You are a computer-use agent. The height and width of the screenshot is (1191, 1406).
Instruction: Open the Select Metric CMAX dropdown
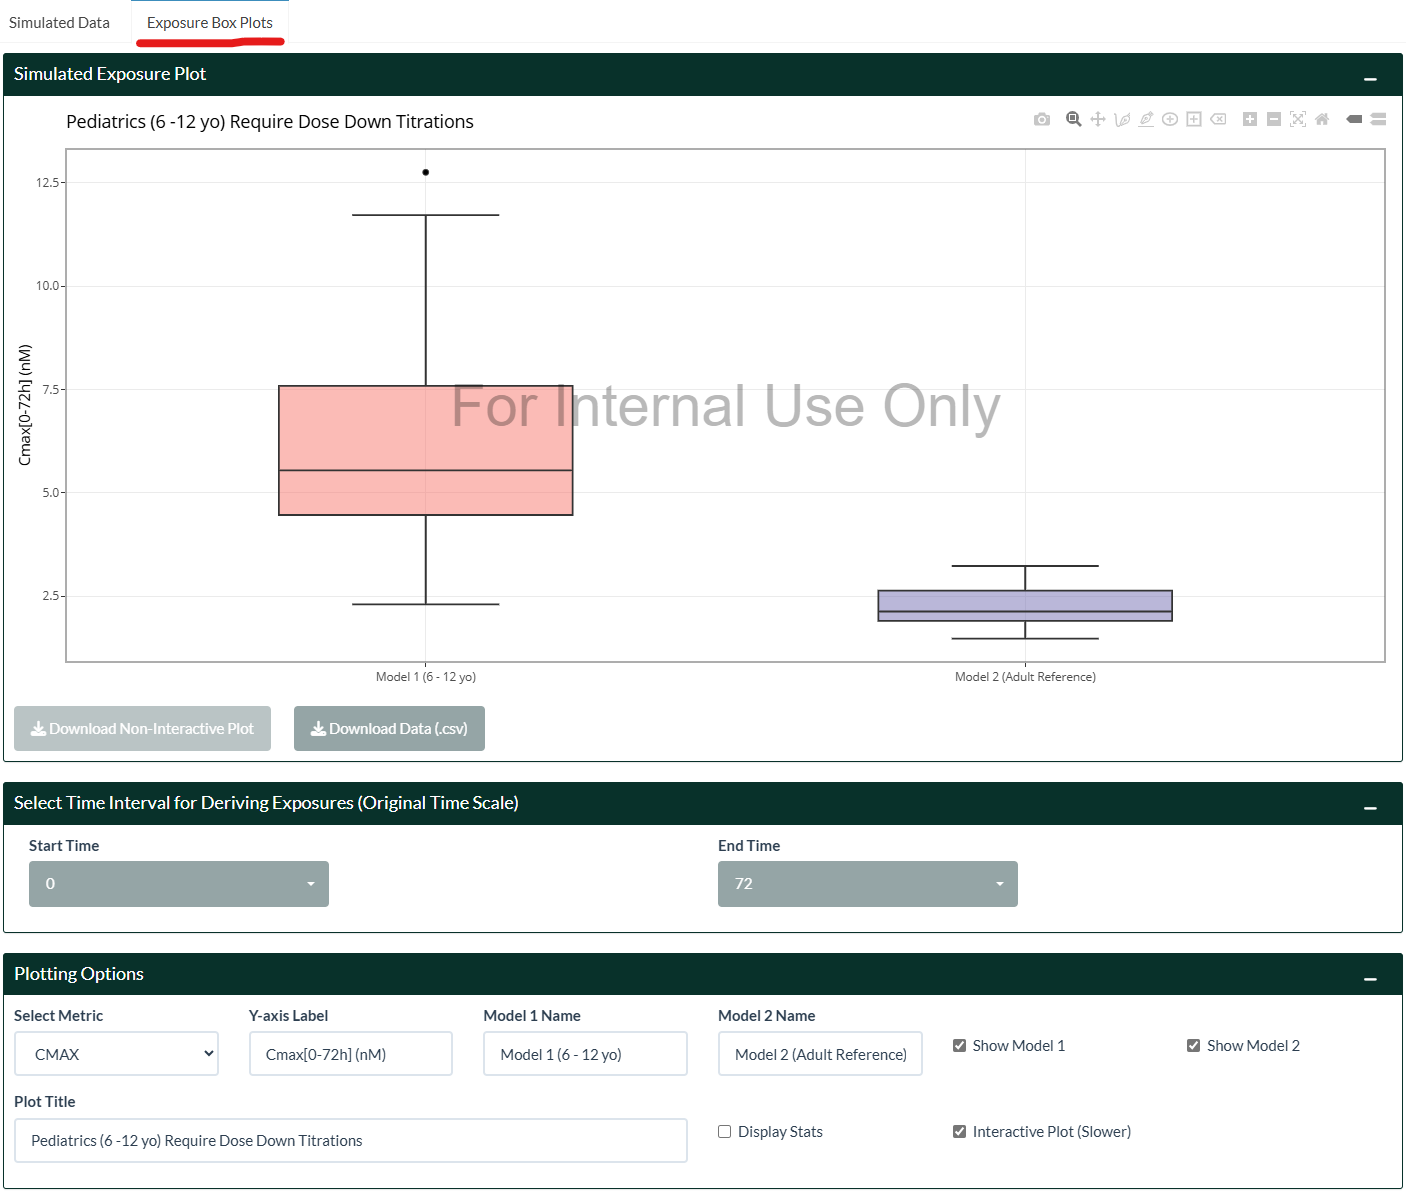pos(116,1054)
